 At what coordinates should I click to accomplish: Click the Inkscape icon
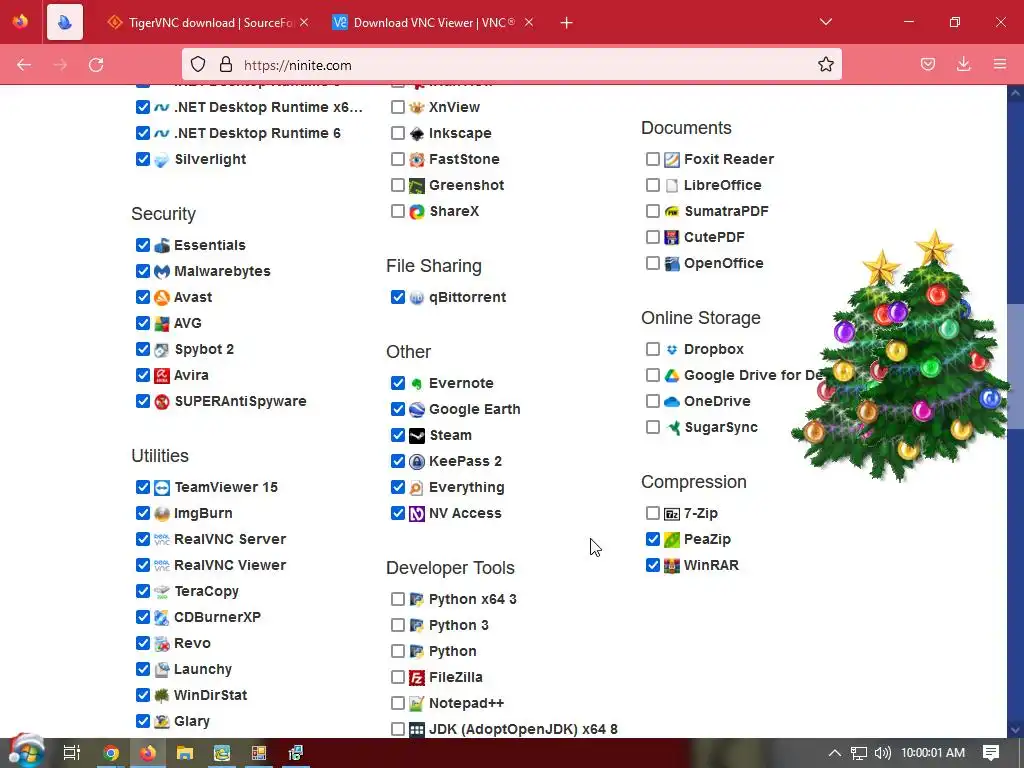pos(417,133)
